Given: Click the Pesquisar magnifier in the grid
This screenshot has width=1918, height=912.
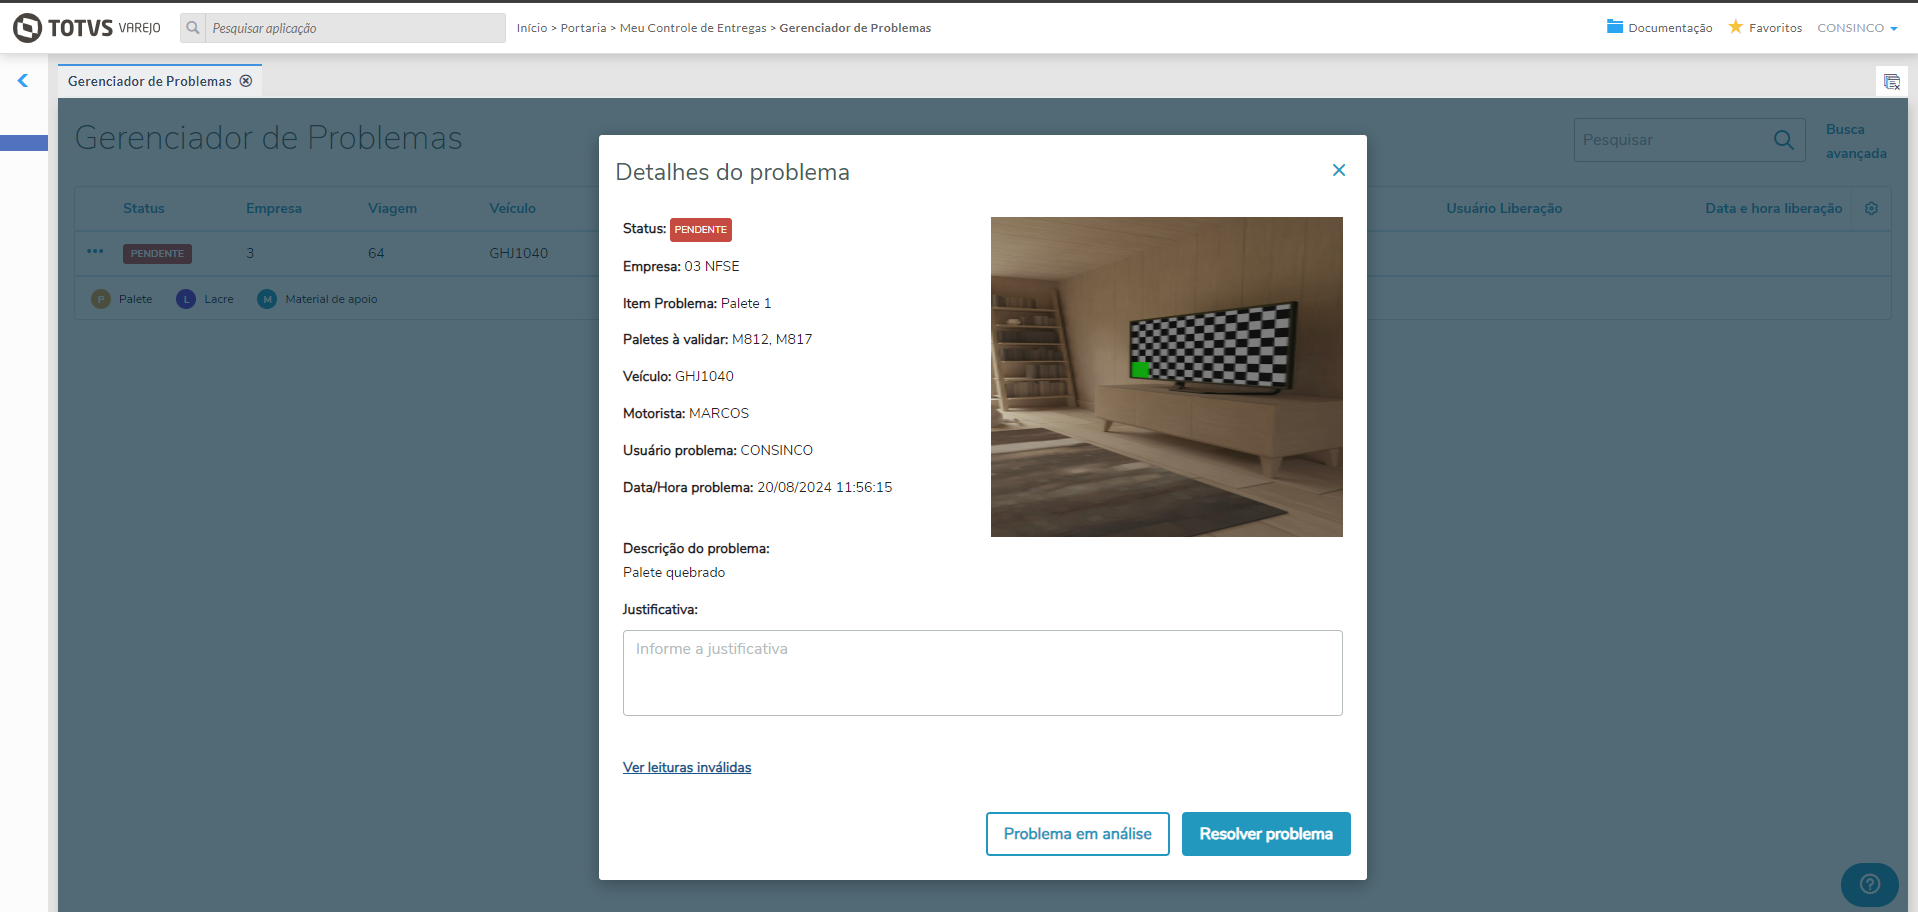Looking at the screenshot, I should pos(1784,140).
